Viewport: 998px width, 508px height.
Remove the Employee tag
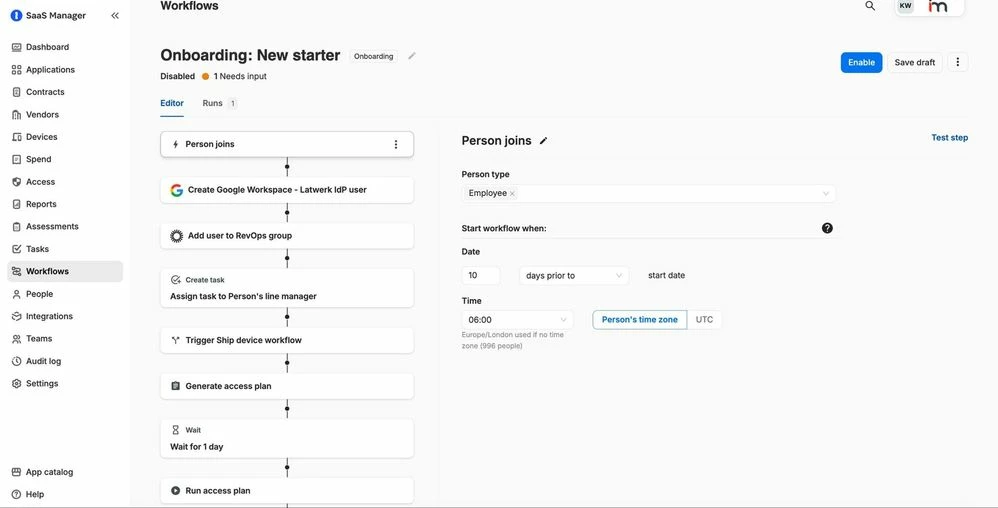(512, 194)
